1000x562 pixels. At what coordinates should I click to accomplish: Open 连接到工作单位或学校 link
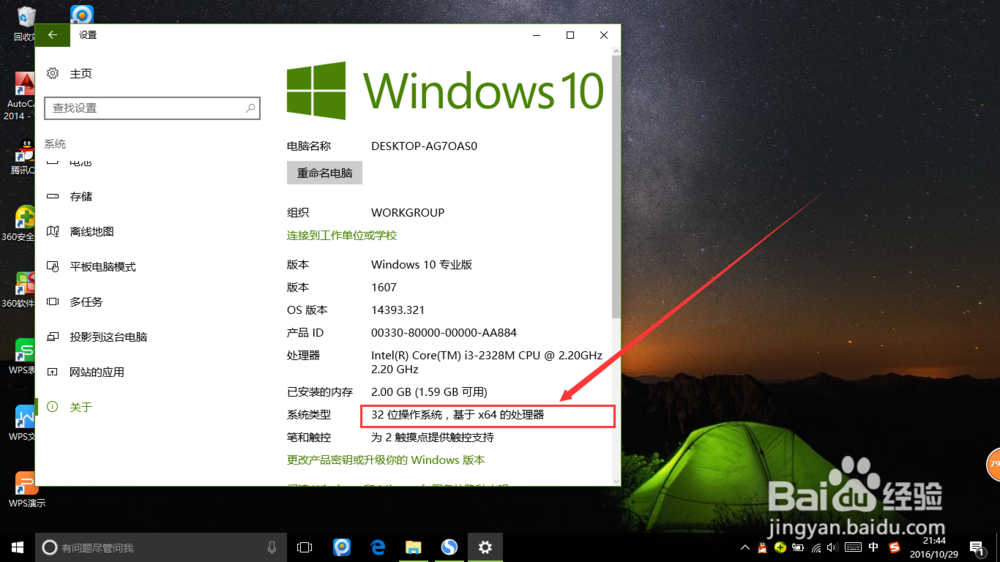click(342, 235)
